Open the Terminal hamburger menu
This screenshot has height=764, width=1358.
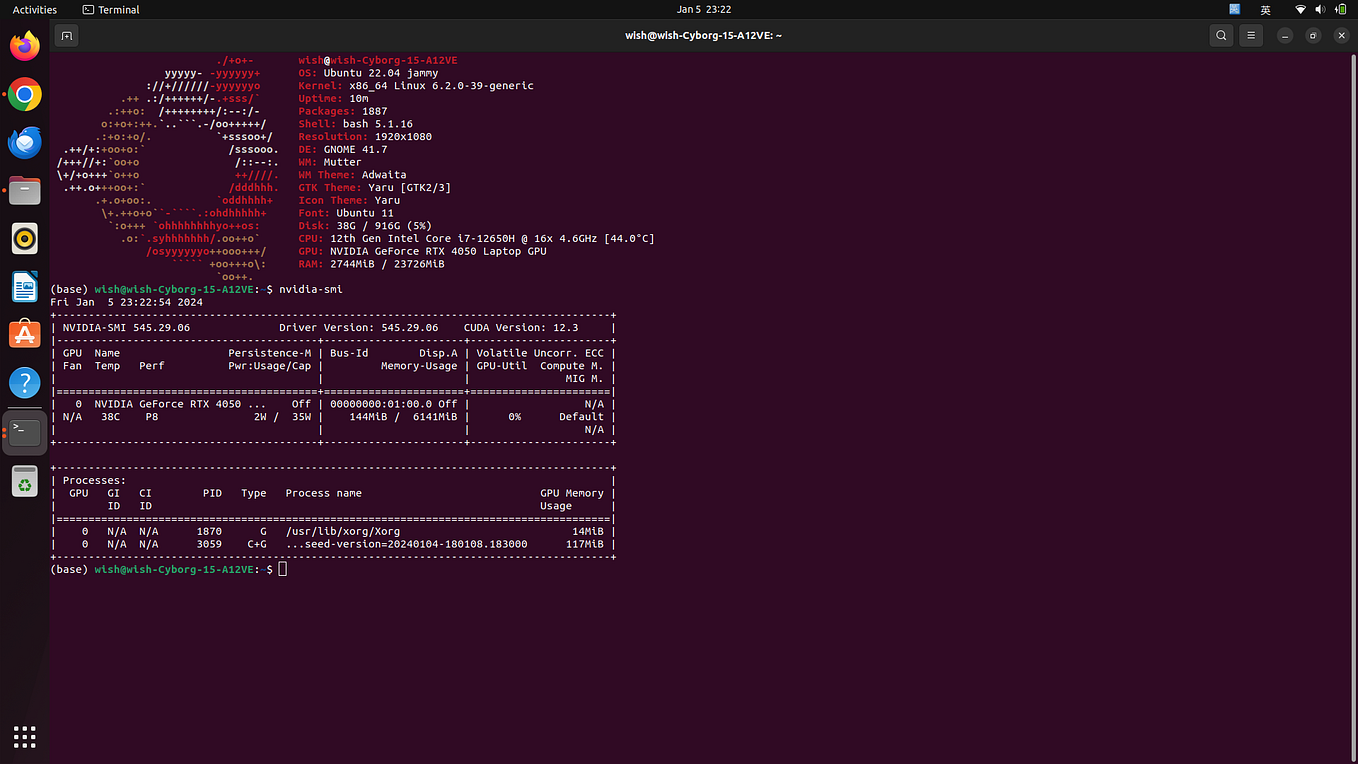coord(1250,35)
